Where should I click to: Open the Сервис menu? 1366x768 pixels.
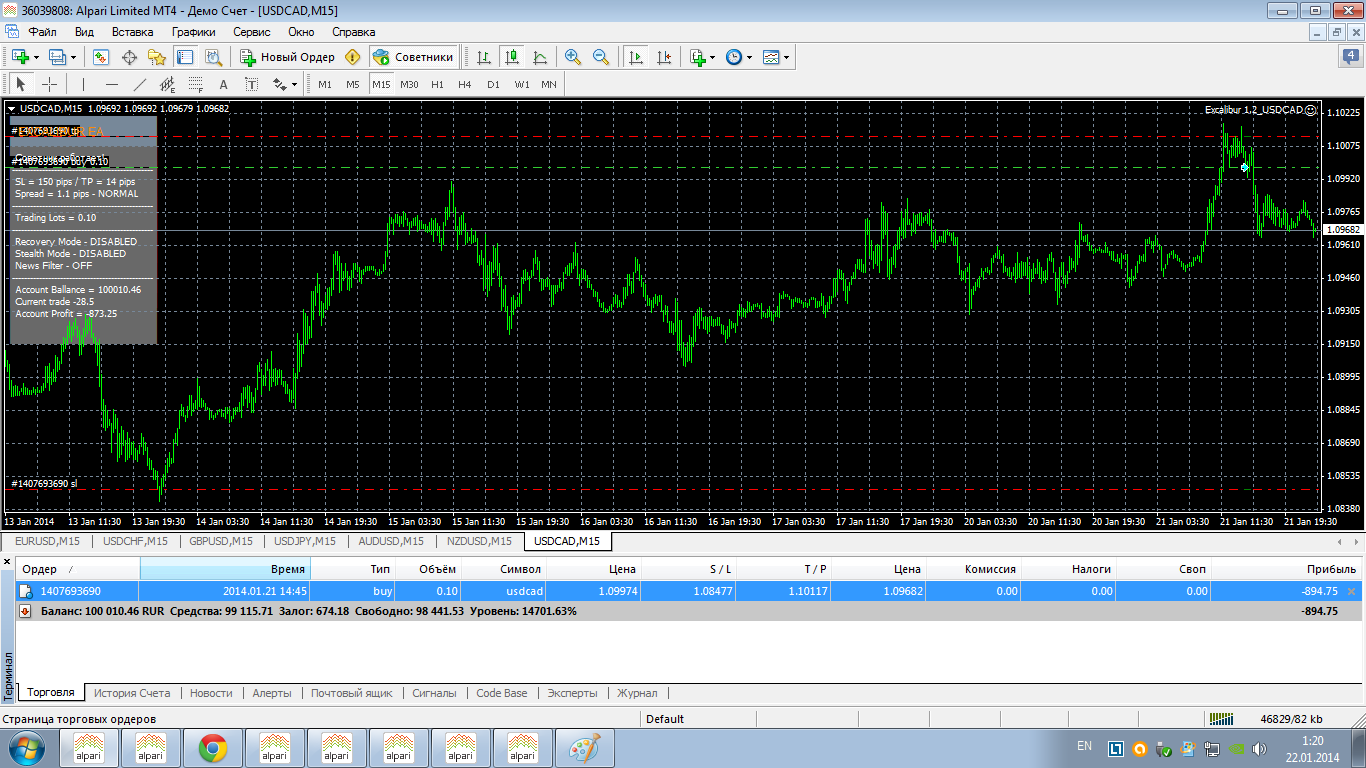coord(251,32)
